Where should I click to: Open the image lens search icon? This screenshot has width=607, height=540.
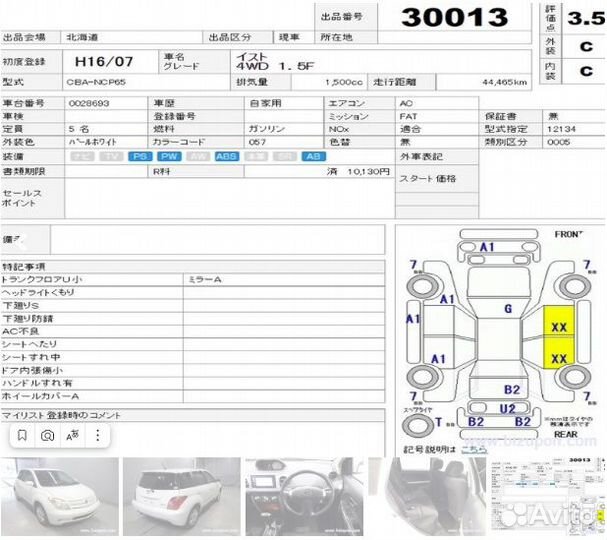point(47,436)
